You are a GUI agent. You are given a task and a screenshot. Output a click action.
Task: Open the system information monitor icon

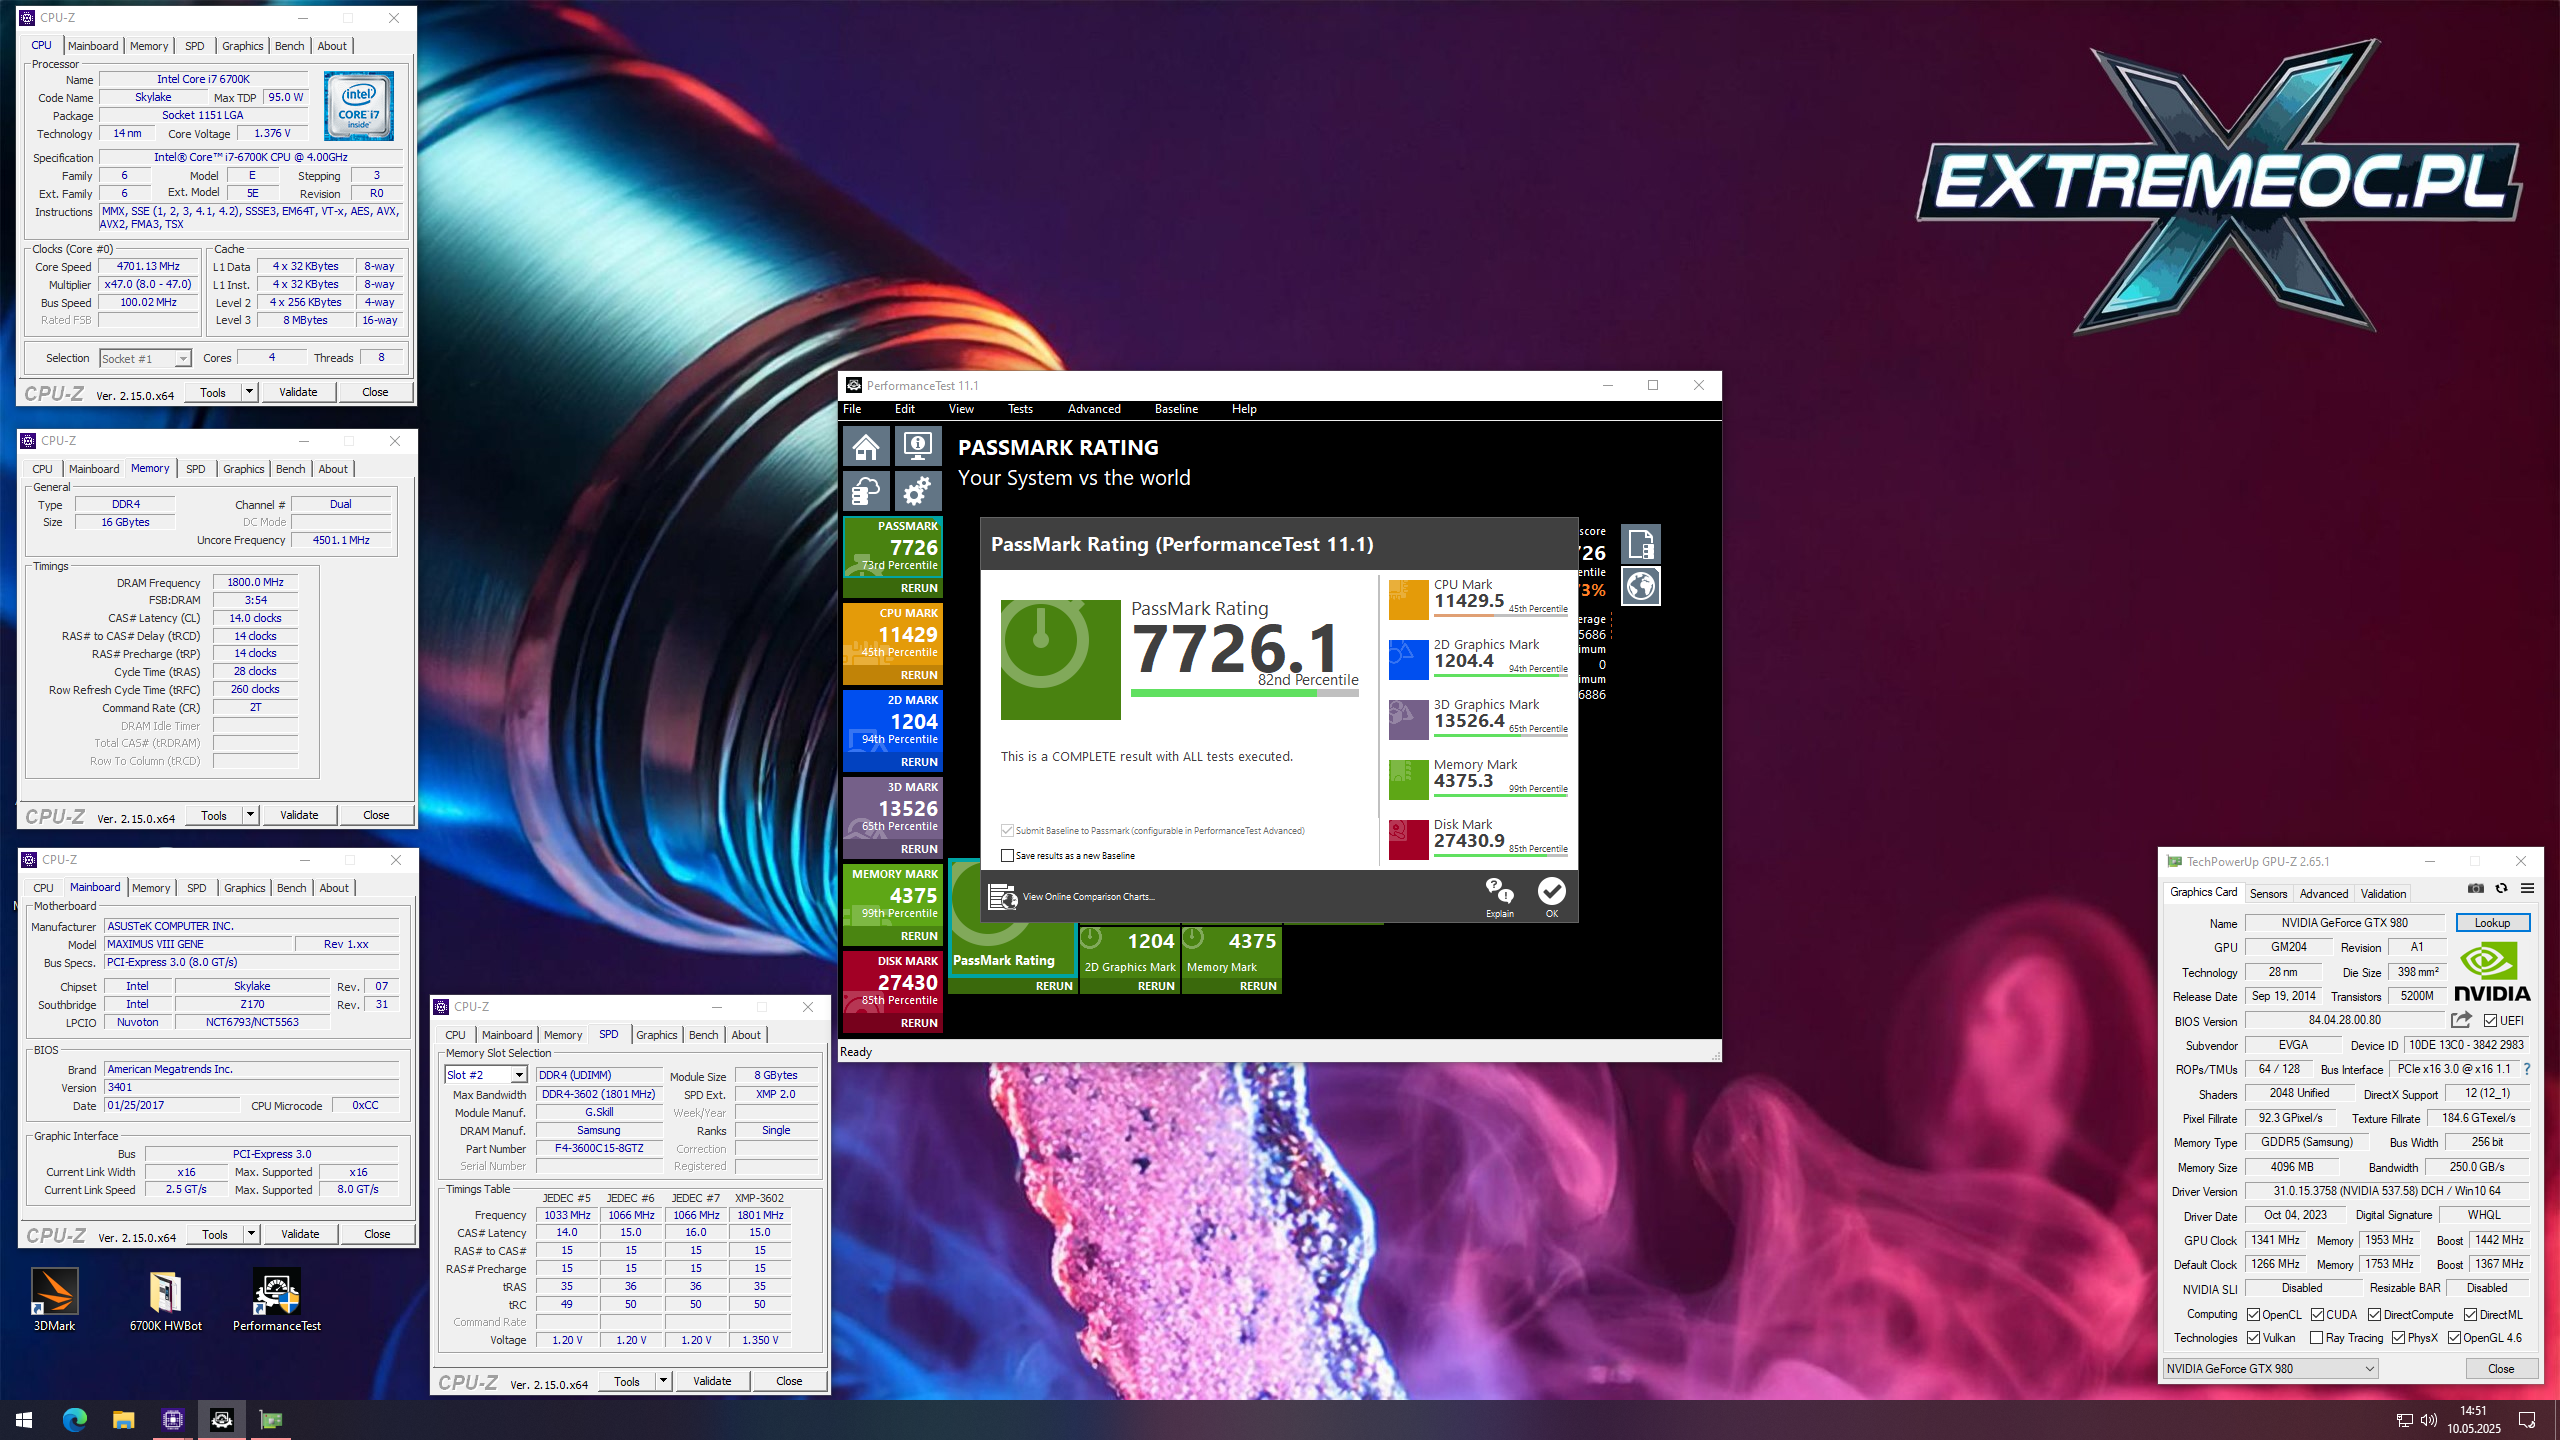[917, 446]
